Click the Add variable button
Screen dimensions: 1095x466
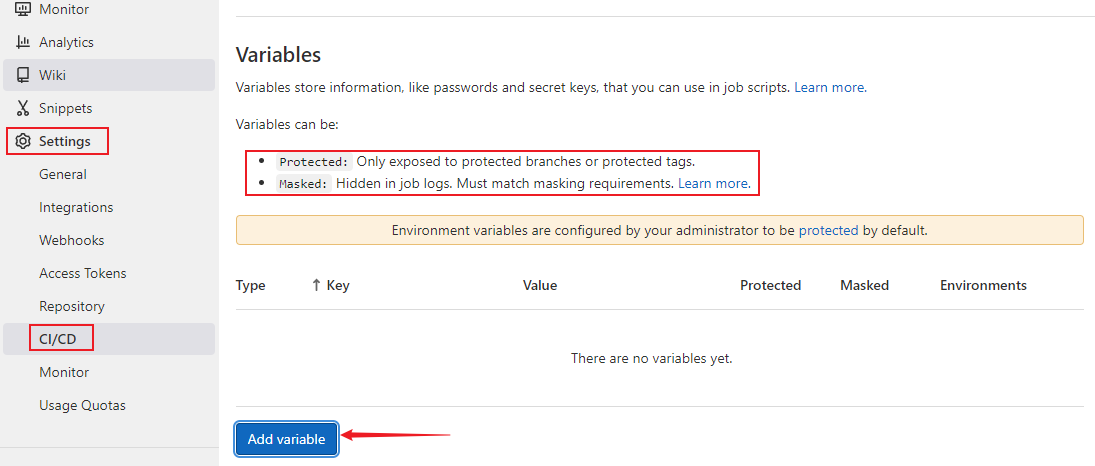[x=286, y=439]
